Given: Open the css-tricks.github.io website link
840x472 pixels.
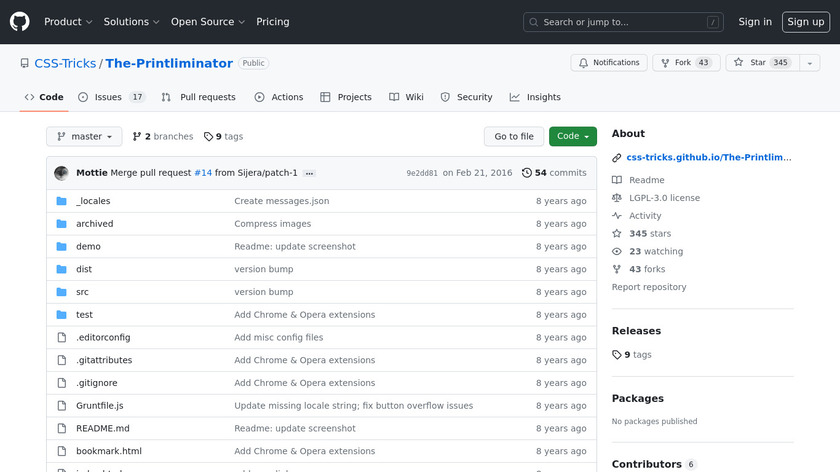Looking at the screenshot, I should tap(708, 157).
